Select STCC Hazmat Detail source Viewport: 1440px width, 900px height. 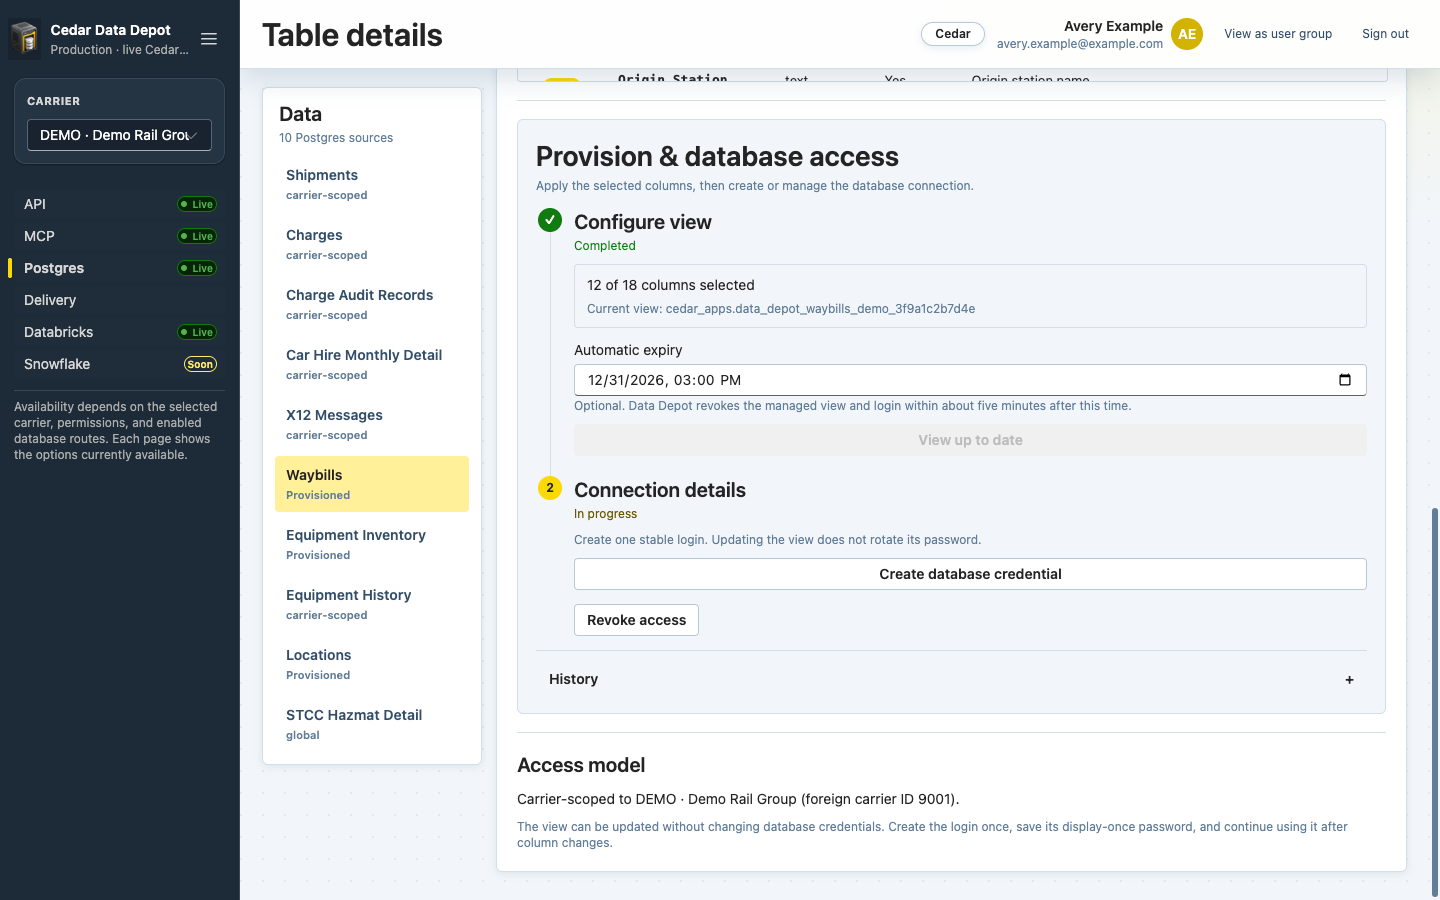tap(372, 724)
